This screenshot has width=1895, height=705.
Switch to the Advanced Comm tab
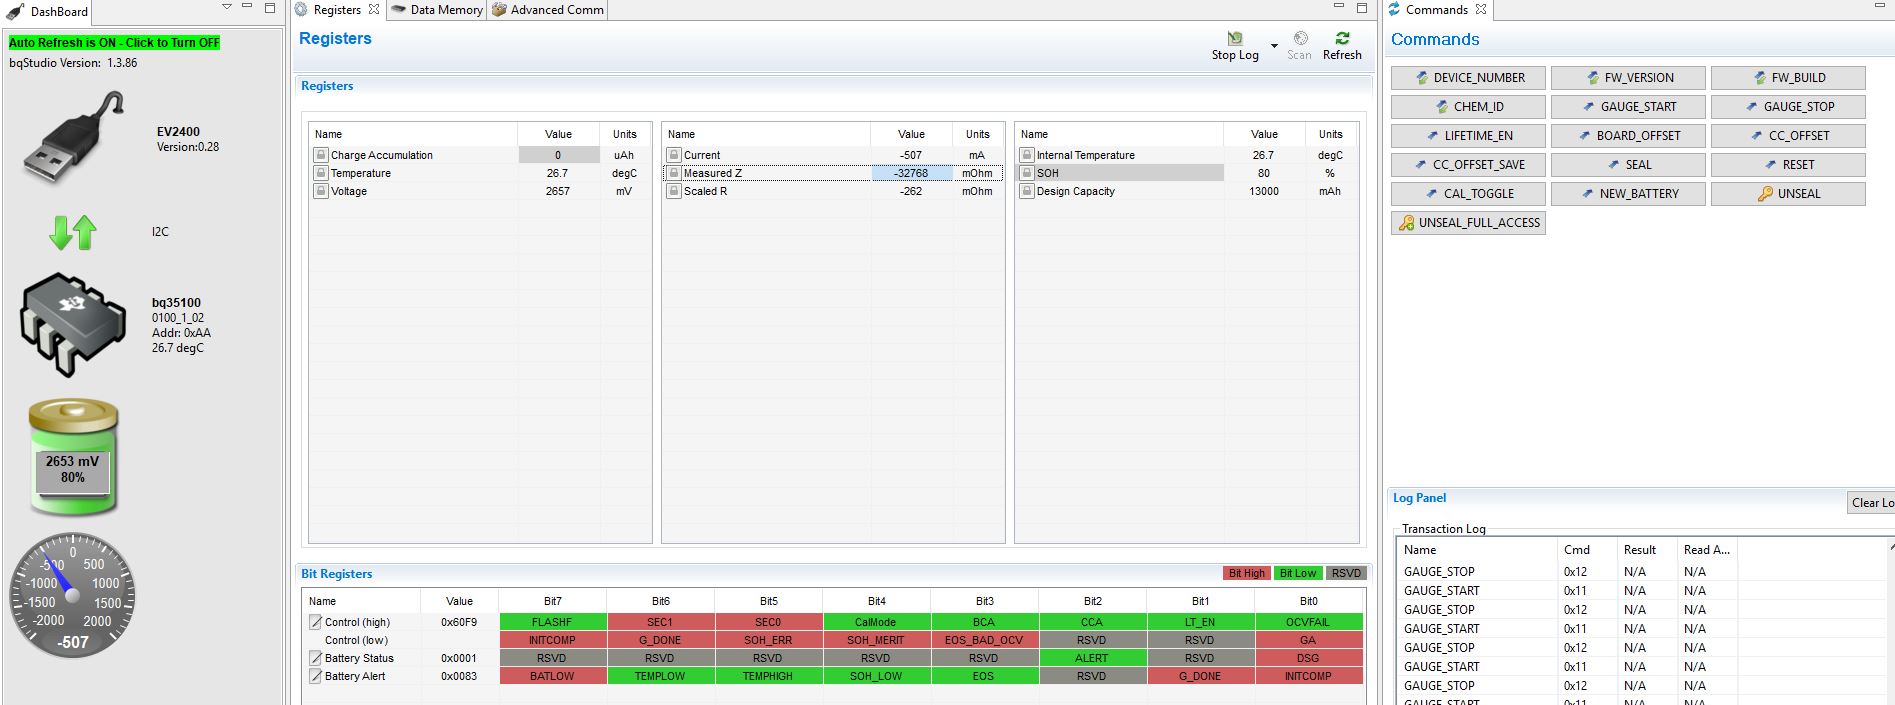pos(548,10)
